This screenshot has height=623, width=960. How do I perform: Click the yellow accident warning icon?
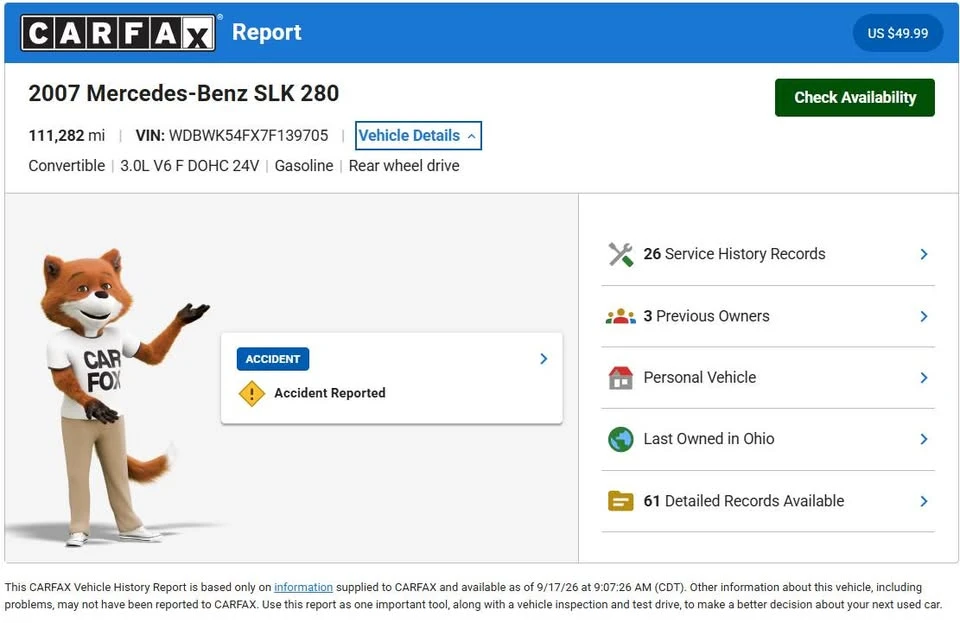pos(251,394)
